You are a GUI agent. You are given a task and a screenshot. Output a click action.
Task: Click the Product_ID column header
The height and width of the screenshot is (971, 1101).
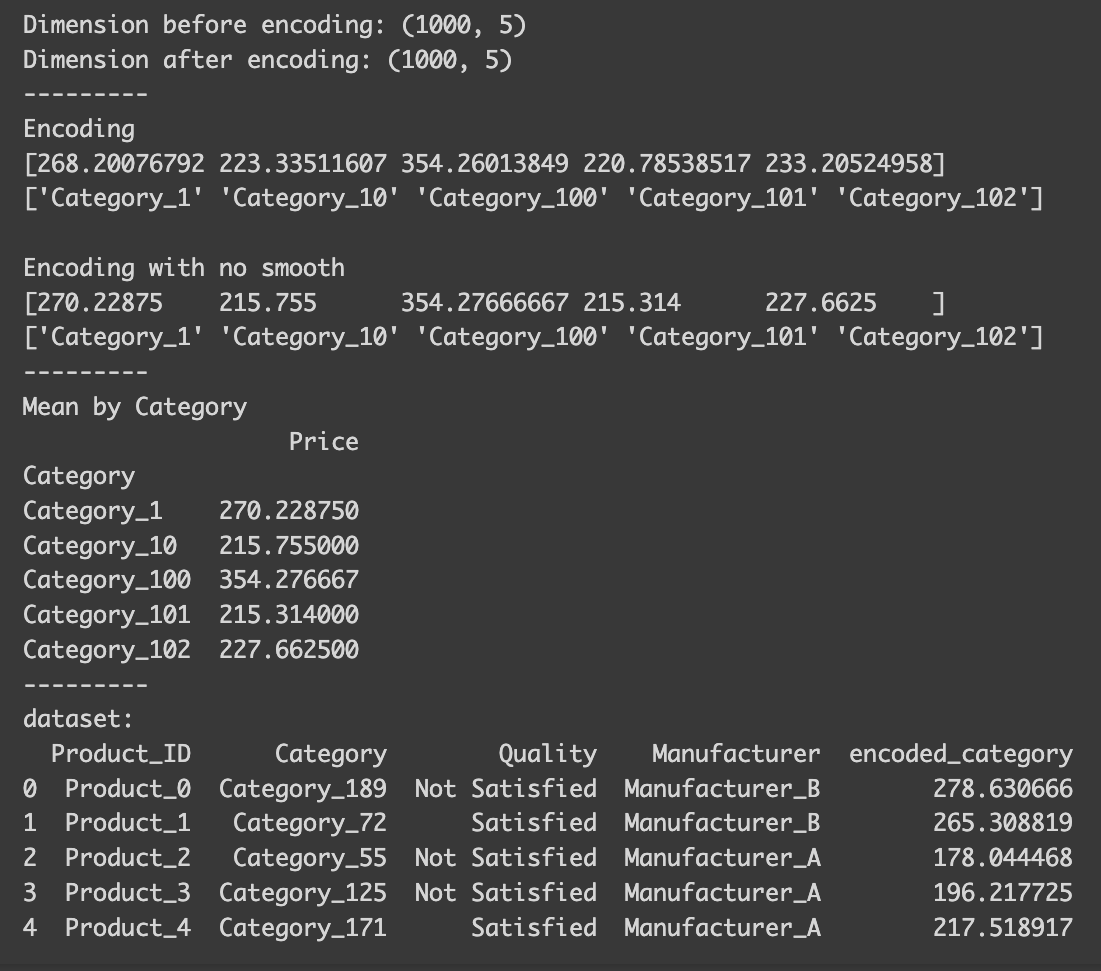click(x=121, y=754)
